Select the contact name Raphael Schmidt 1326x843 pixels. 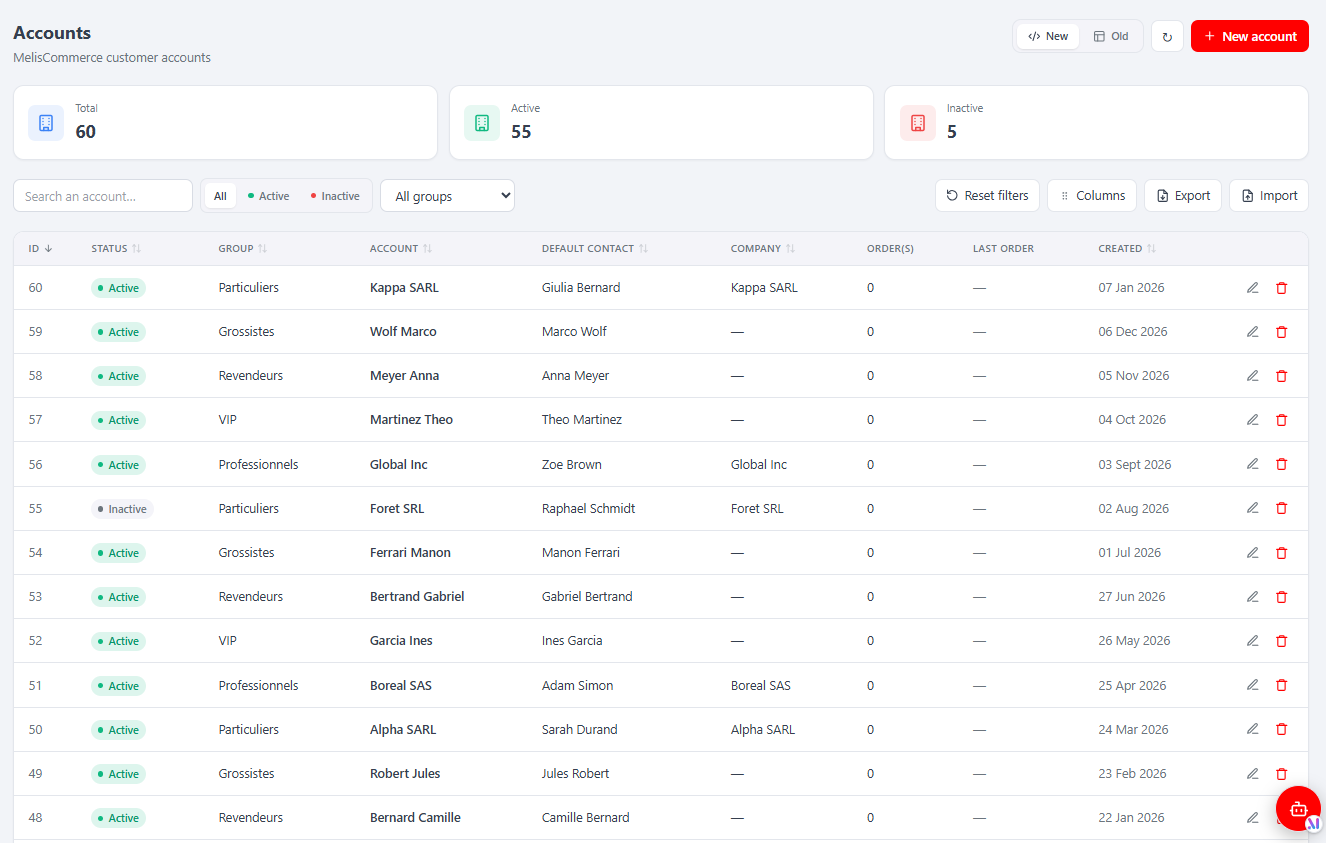[x=588, y=508]
